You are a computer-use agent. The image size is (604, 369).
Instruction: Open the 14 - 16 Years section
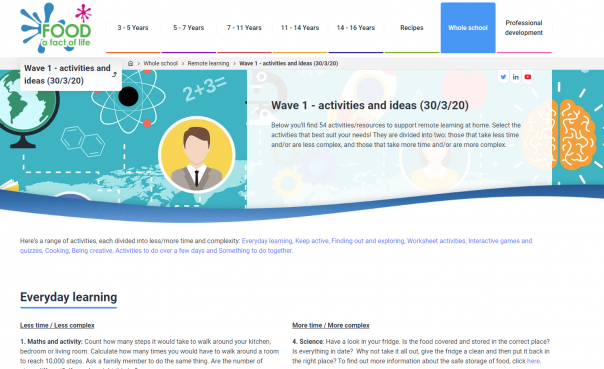pos(356,28)
